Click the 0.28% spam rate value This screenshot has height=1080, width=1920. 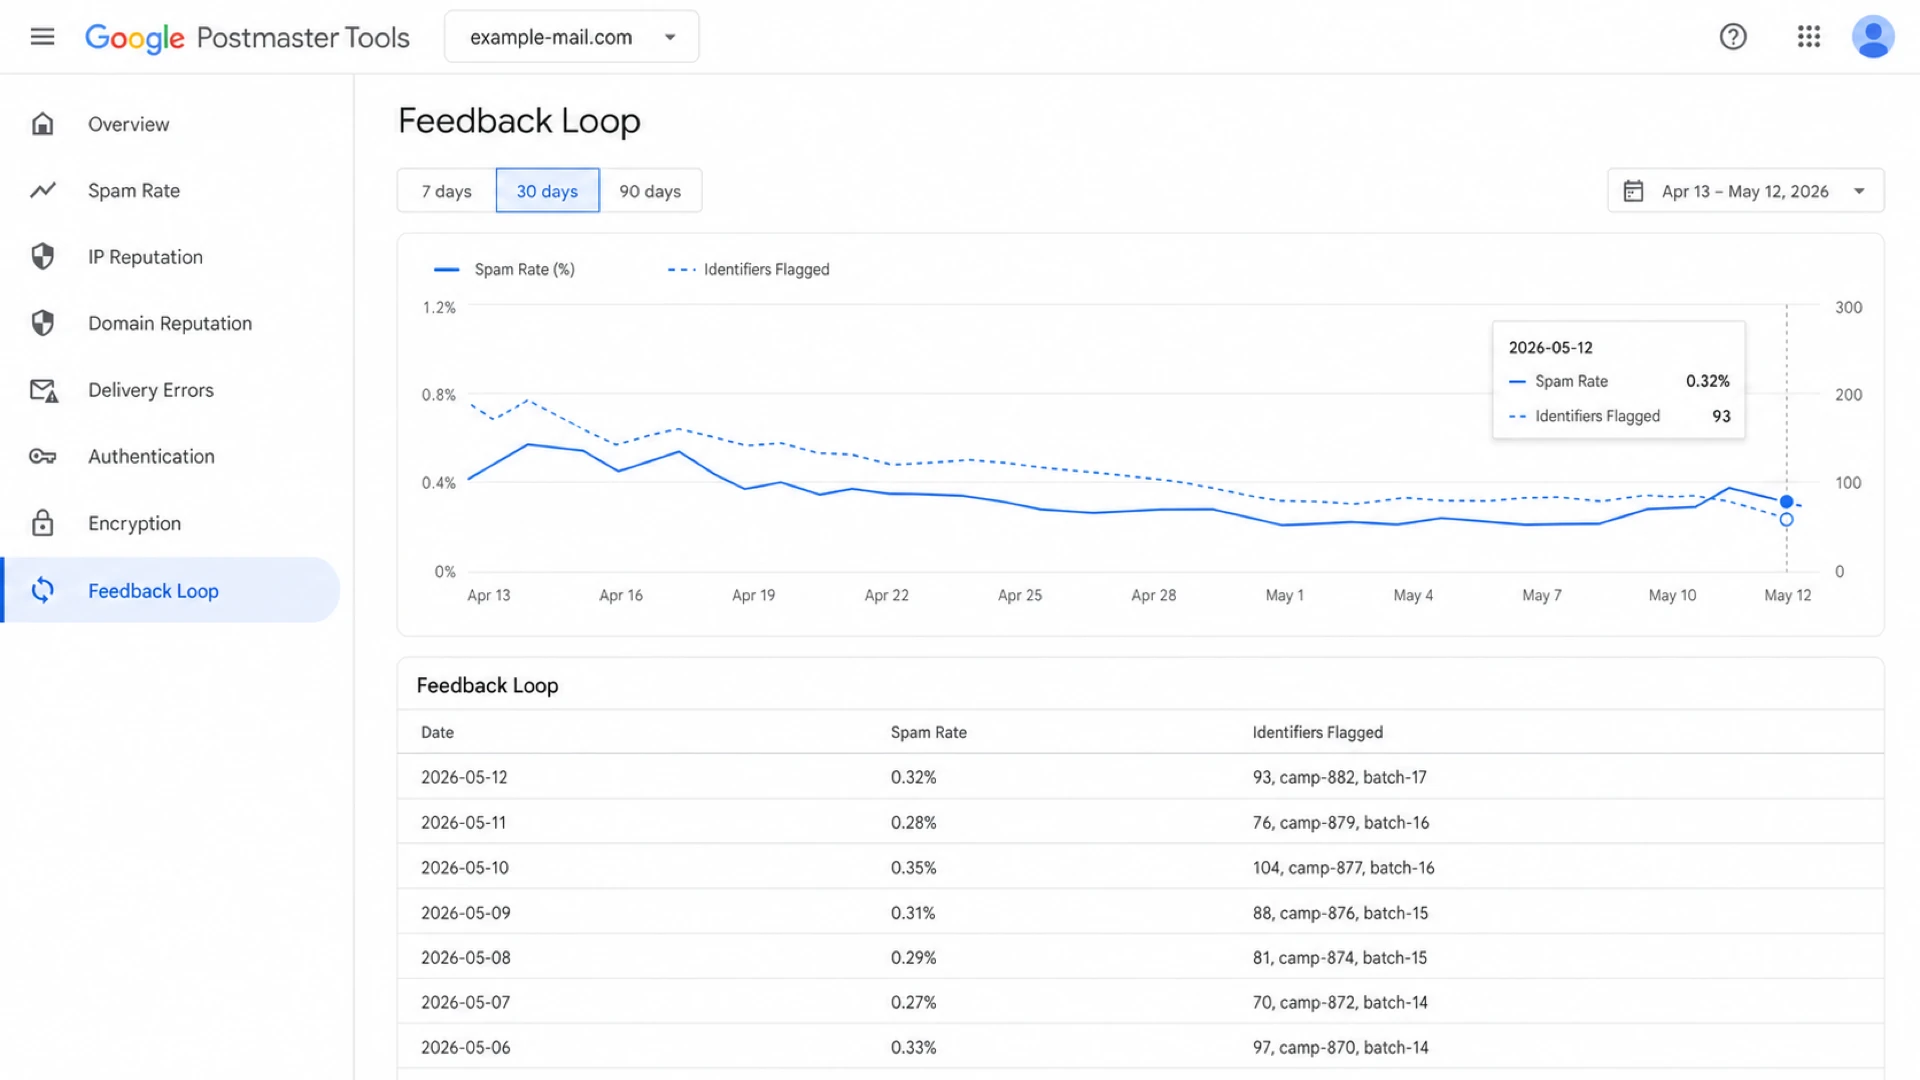coord(913,822)
